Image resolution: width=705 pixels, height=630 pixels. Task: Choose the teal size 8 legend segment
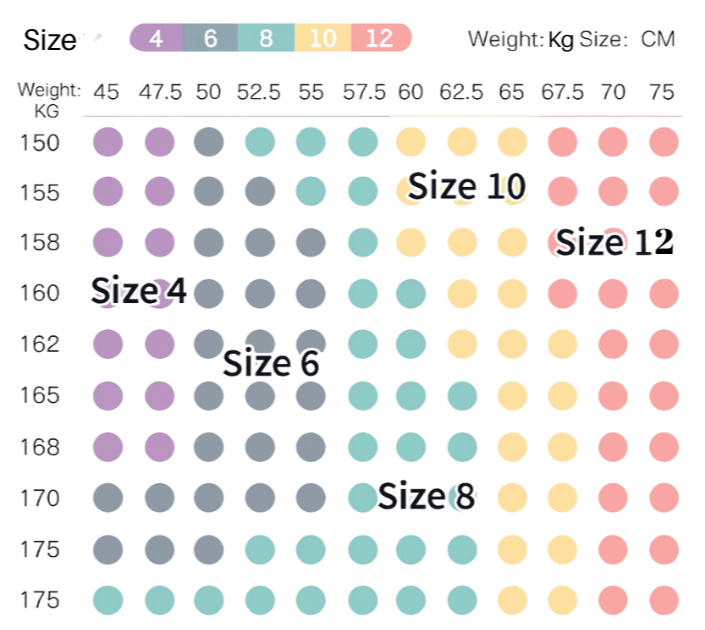(x=266, y=39)
